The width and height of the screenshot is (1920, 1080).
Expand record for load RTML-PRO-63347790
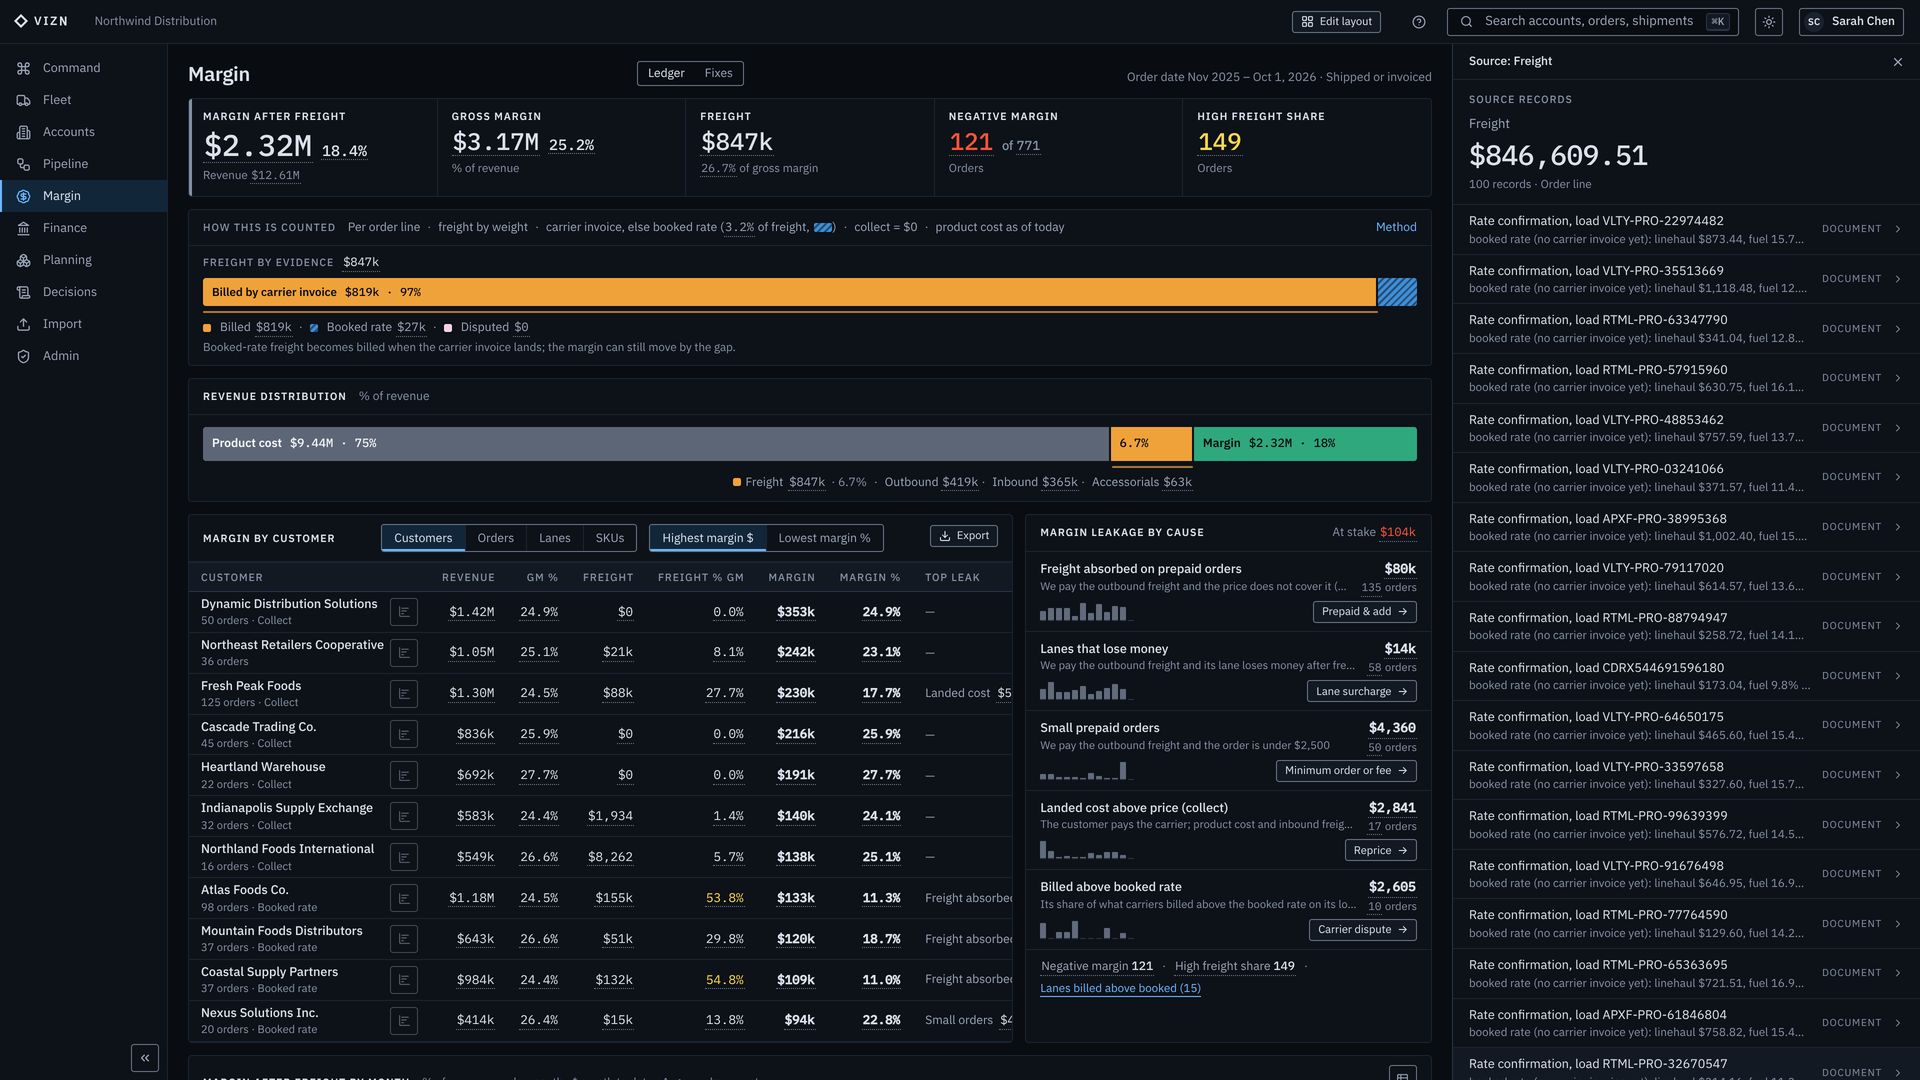(1685, 328)
